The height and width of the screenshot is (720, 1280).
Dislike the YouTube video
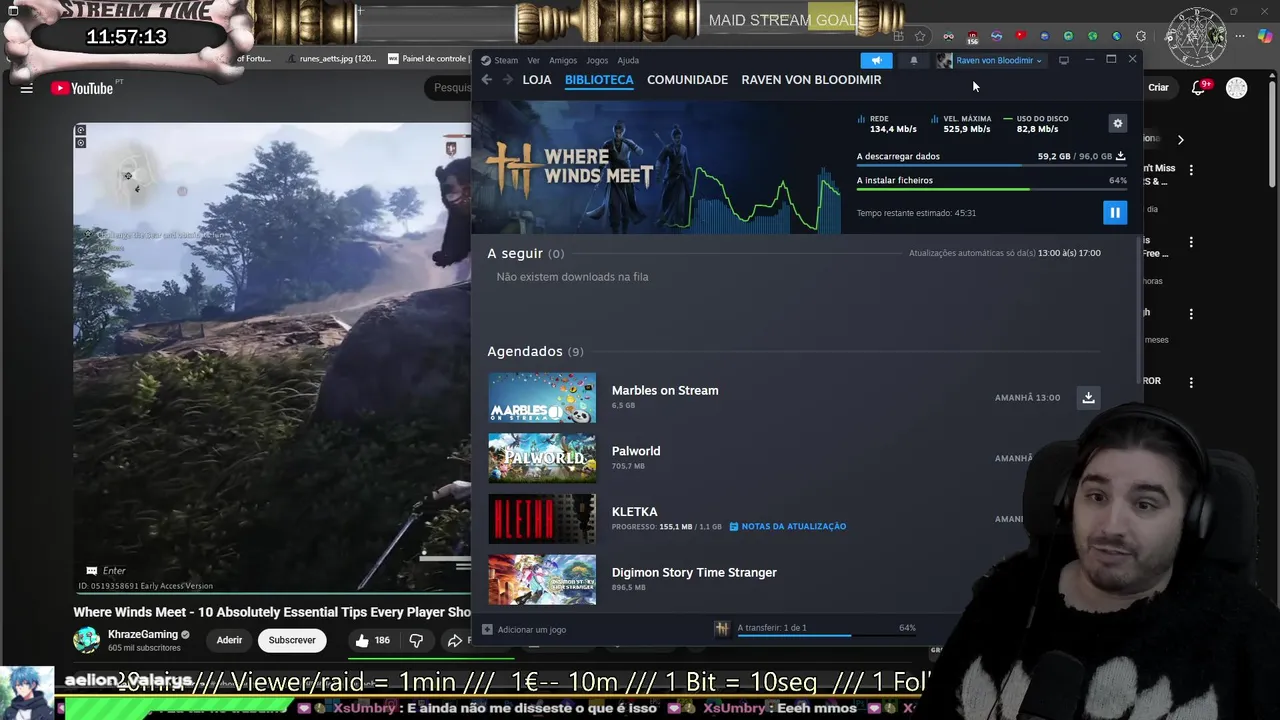(x=416, y=640)
